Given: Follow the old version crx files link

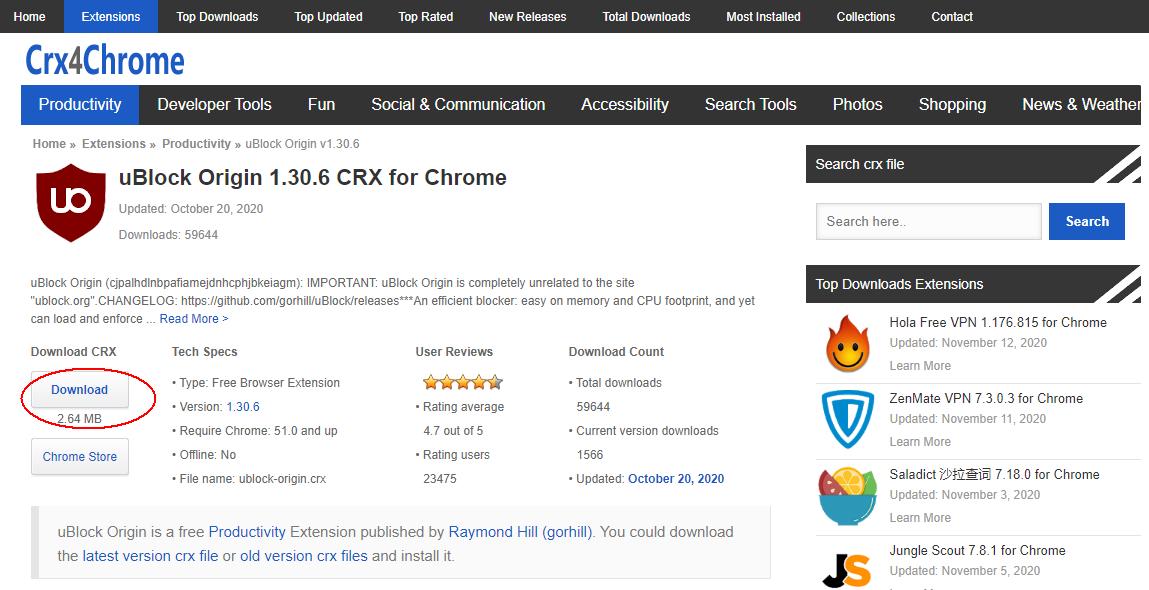Looking at the screenshot, I should point(303,555).
